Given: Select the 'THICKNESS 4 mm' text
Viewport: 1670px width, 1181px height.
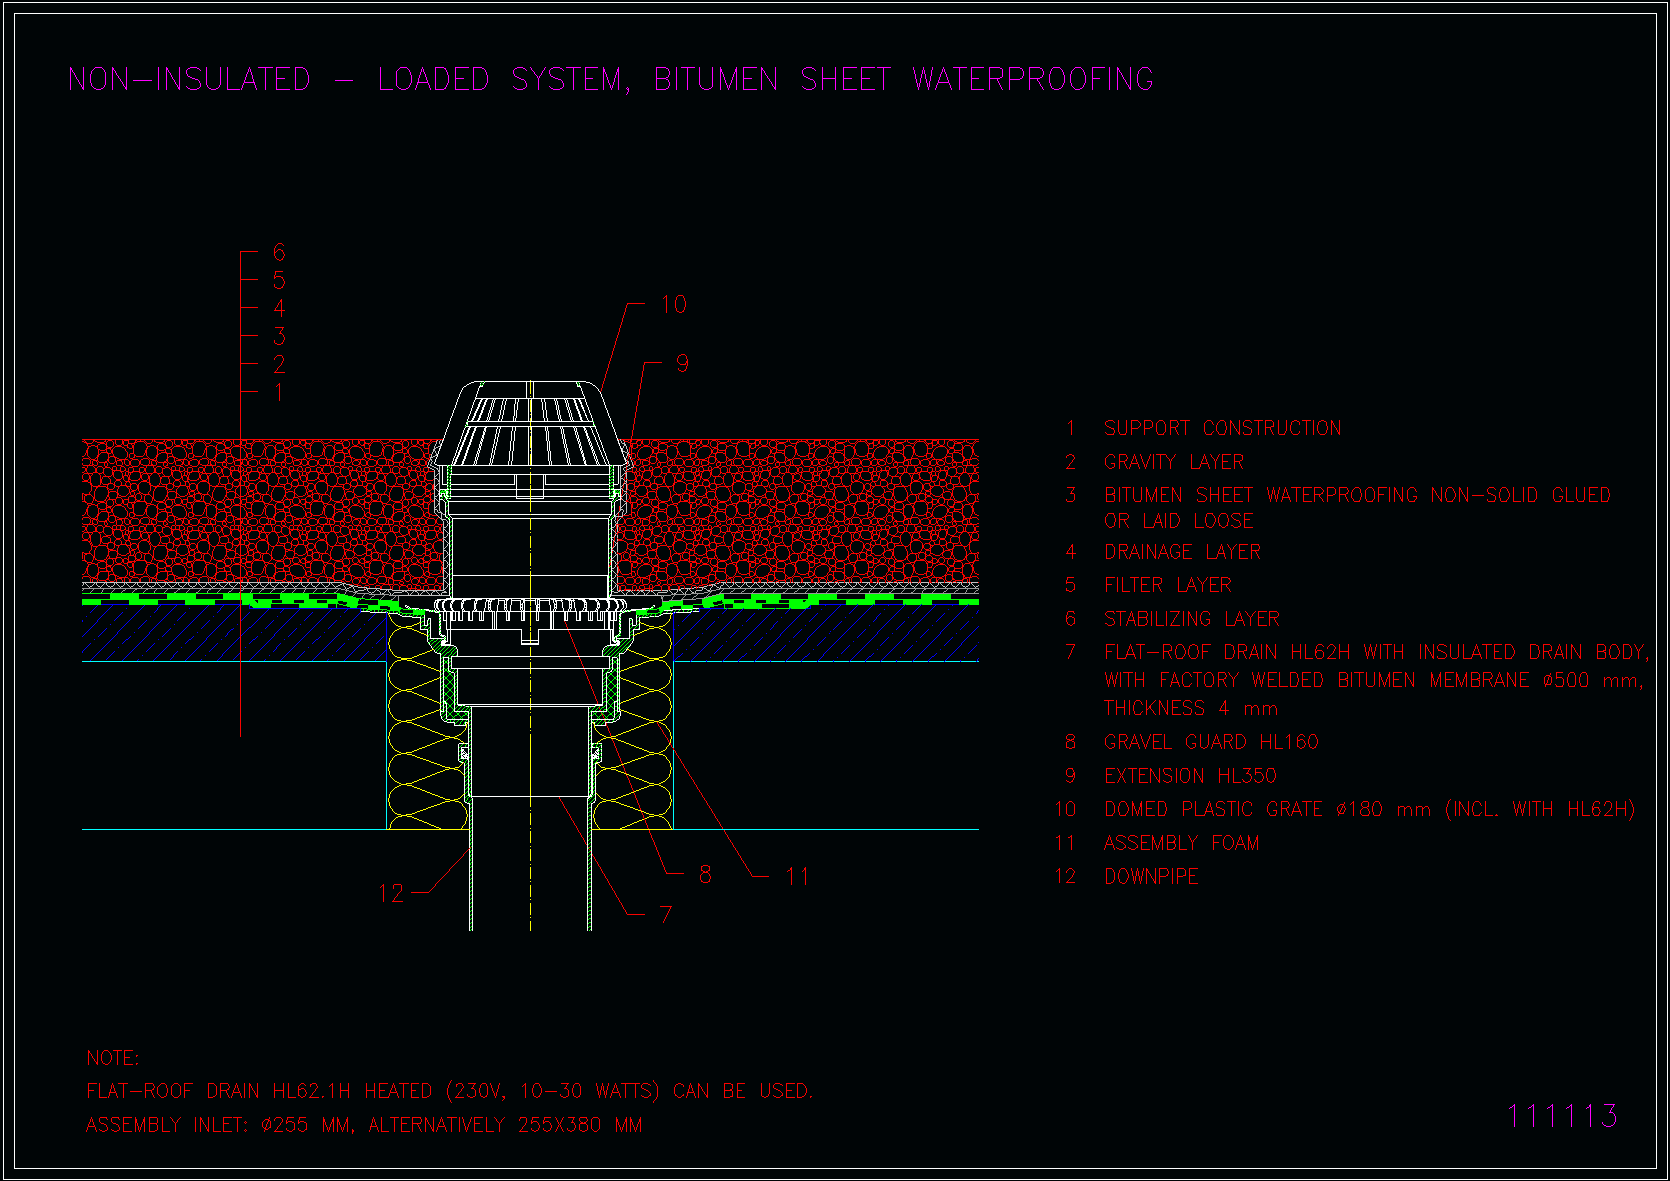Looking at the screenshot, I should click(1191, 709).
